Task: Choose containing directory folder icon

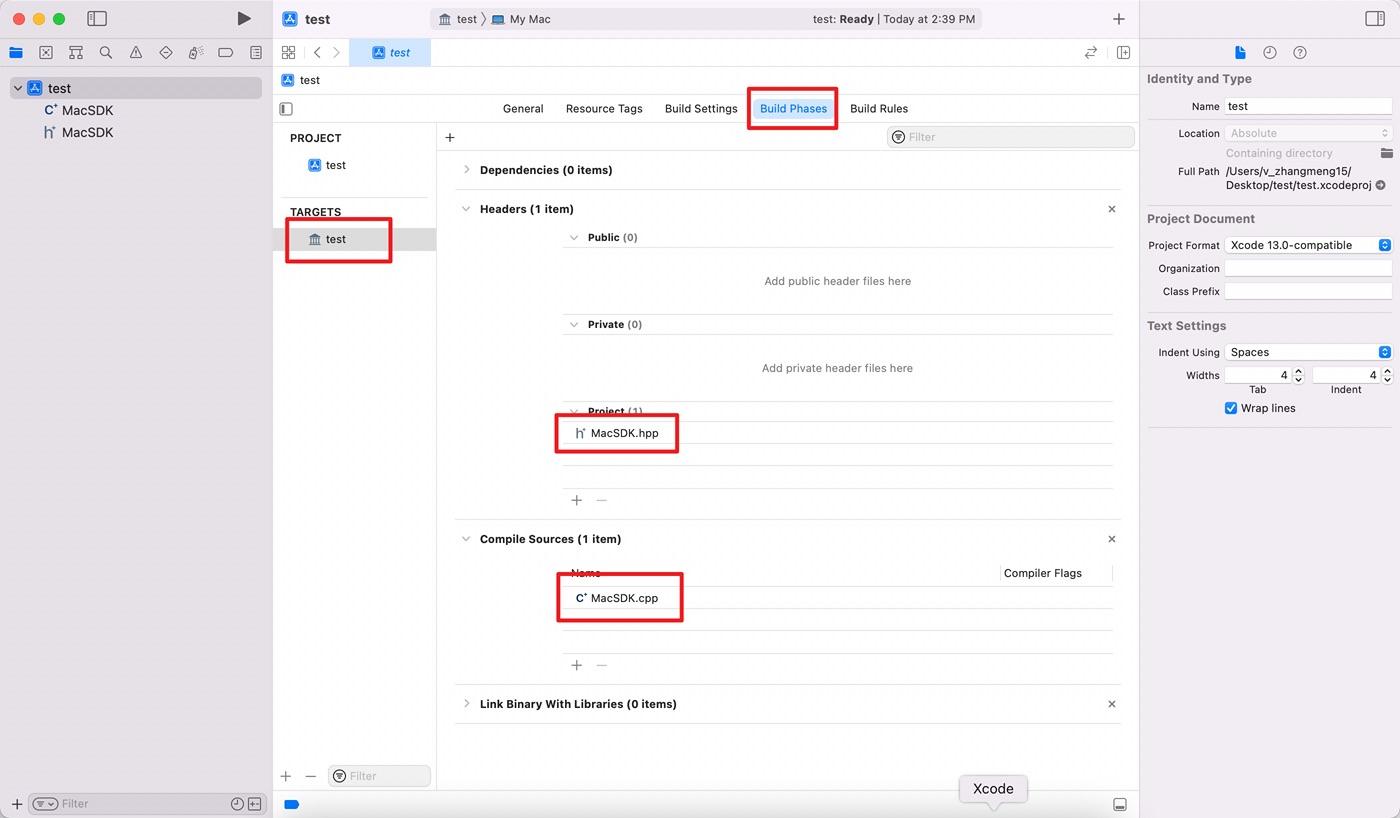Action: (x=1386, y=153)
